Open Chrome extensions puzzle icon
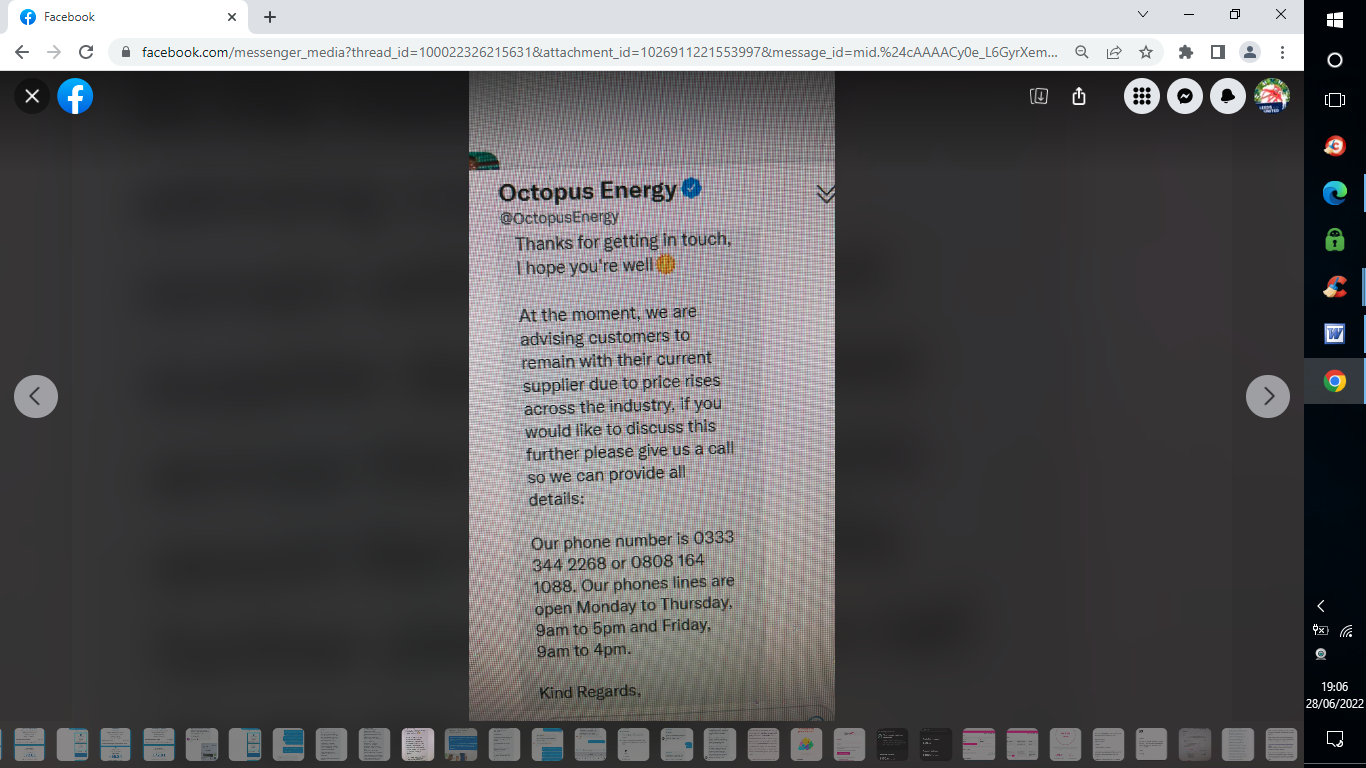This screenshot has width=1366, height=768. click(x=1186, y=52)
